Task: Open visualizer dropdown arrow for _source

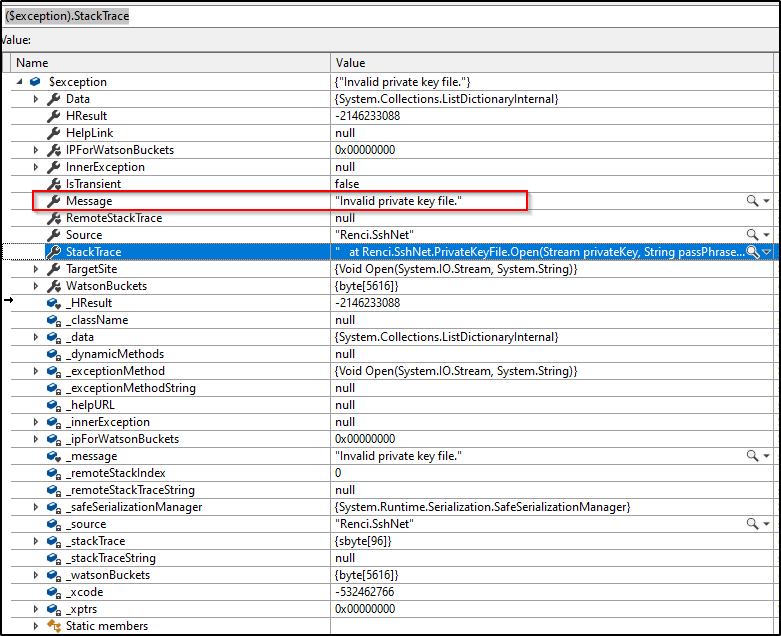Action: click(767, 524)
